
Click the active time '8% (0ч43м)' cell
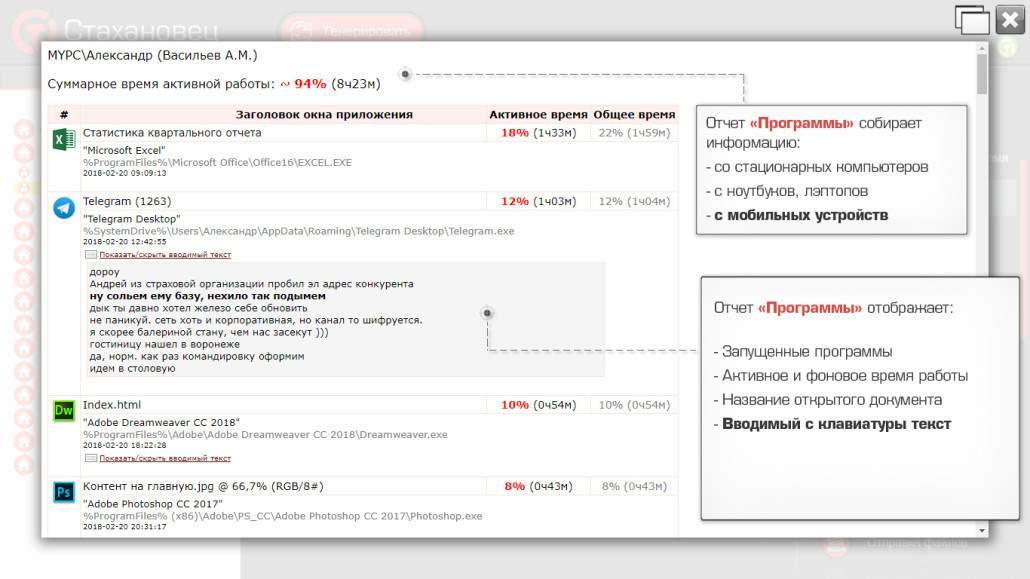click(x=539, y=486)
